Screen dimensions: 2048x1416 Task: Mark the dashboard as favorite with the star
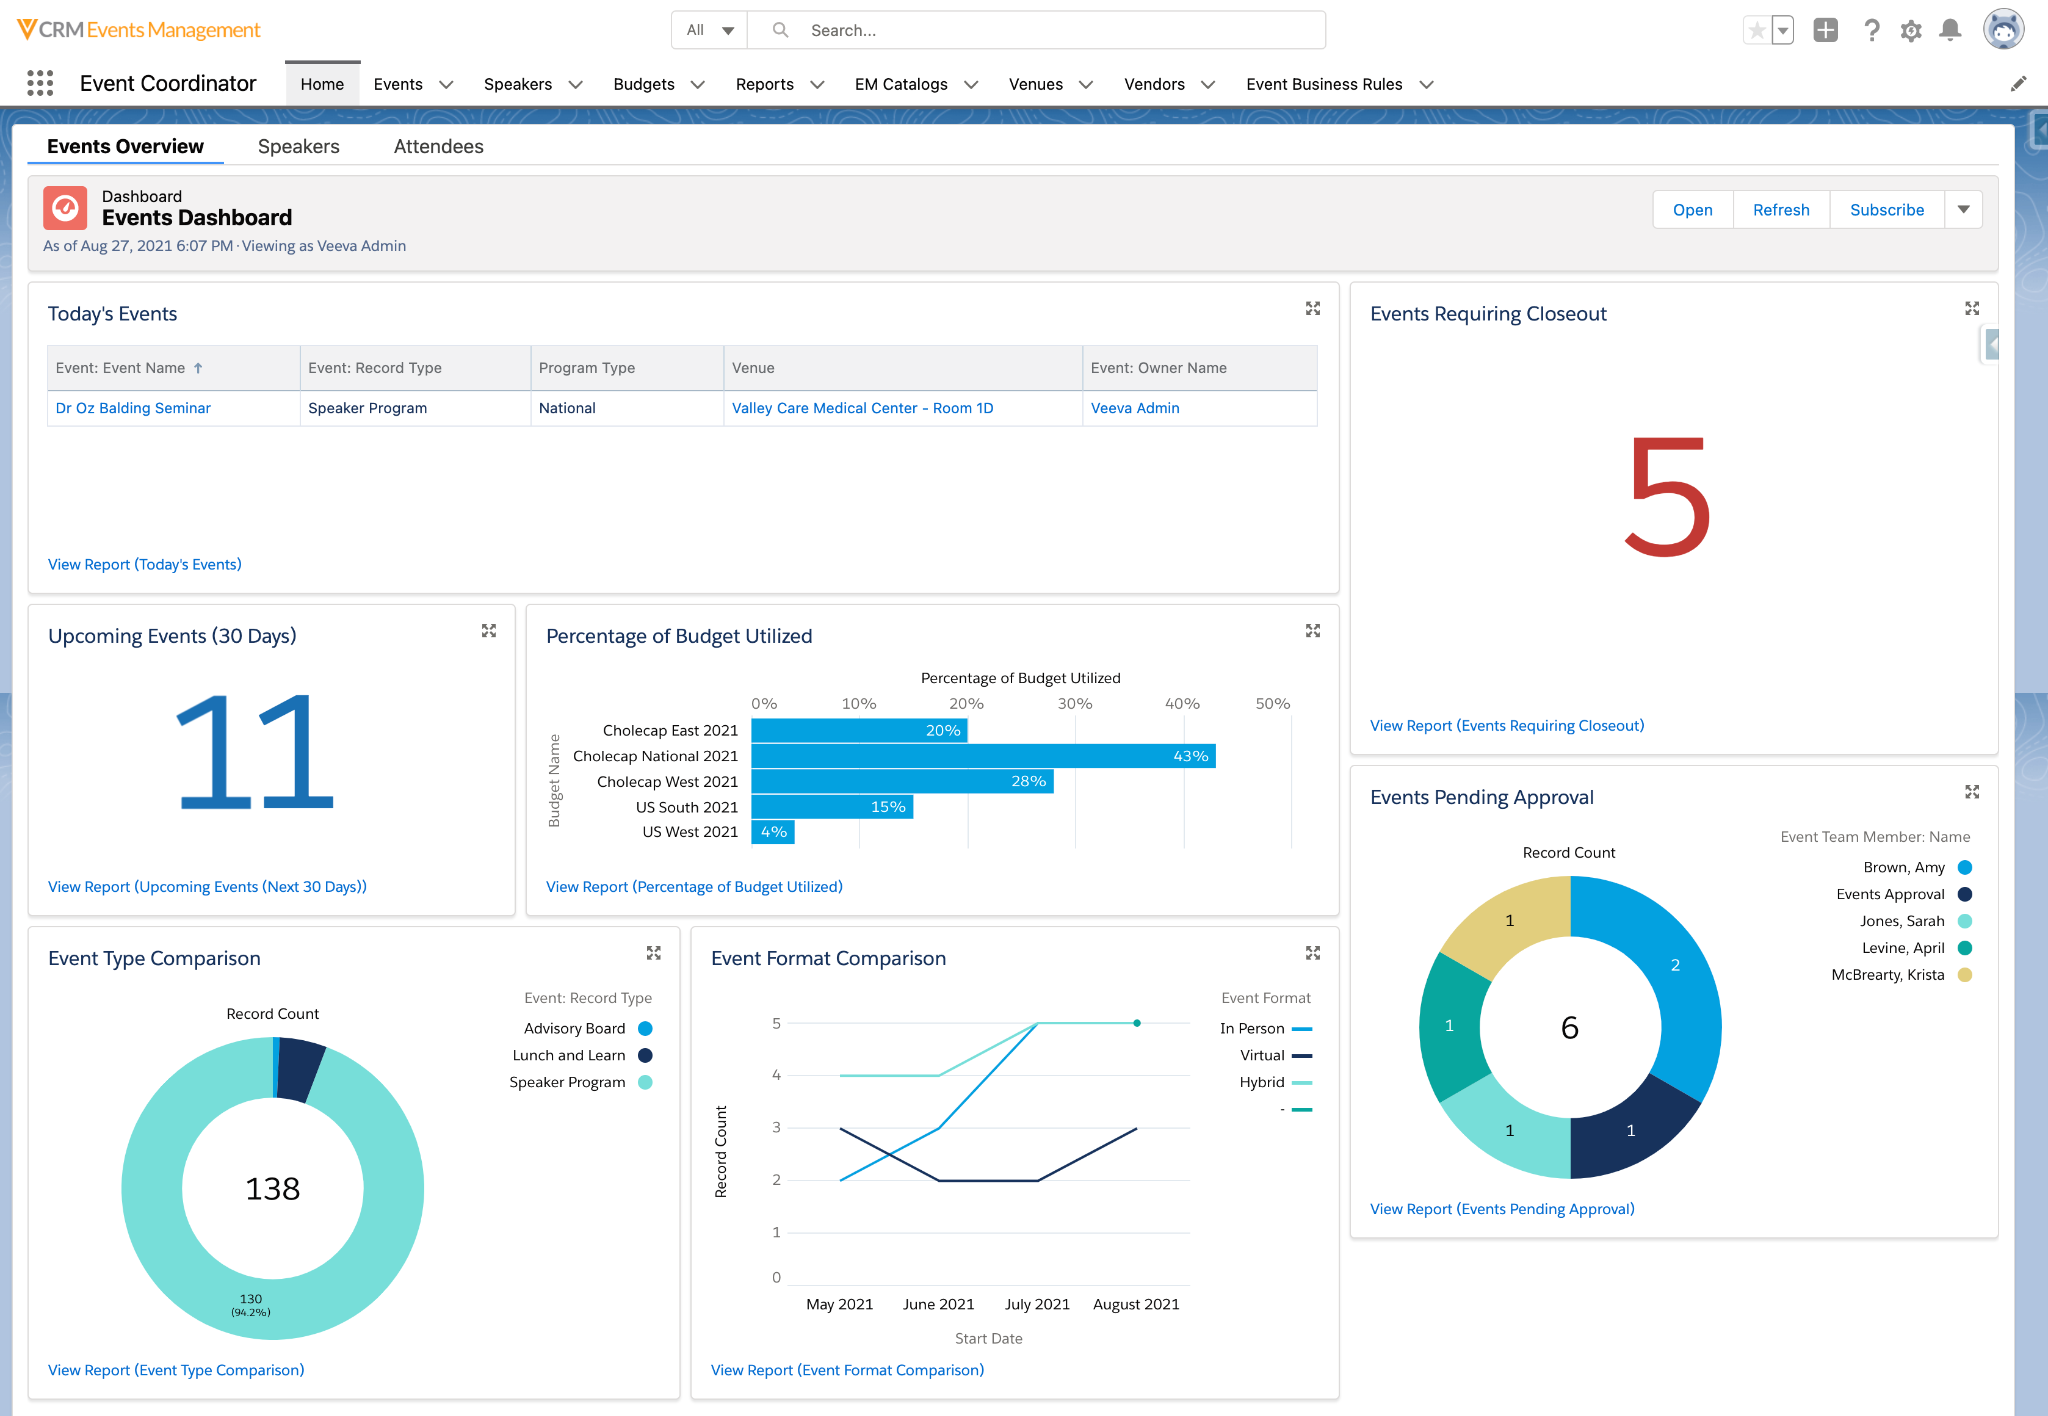click(x=1757, y=31)
